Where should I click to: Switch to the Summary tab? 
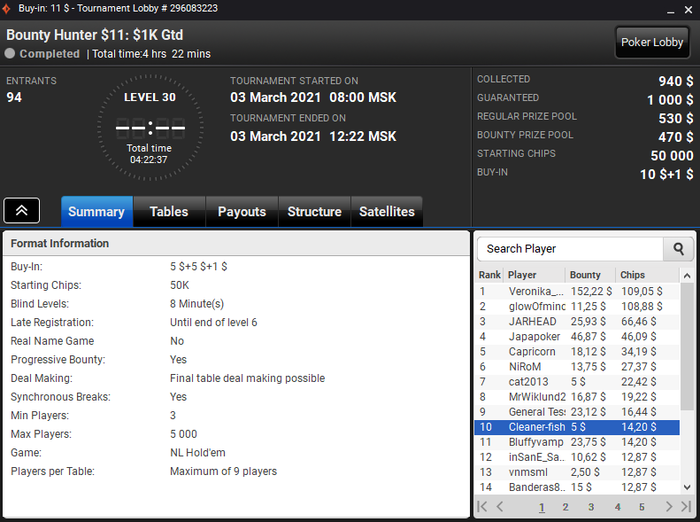[x=96, y=212]
